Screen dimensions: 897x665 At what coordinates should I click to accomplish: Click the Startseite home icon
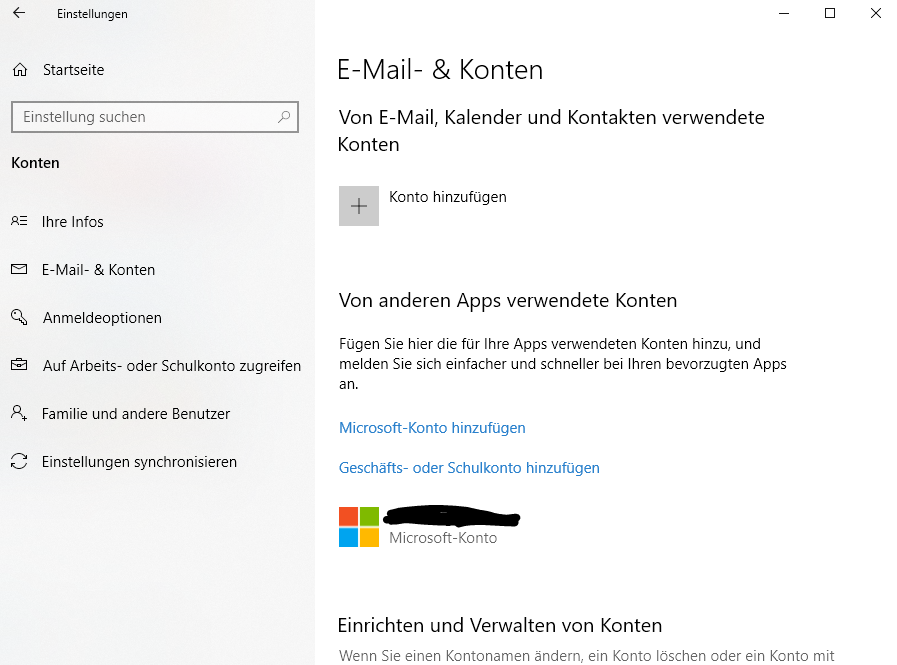tap(19, 70)
